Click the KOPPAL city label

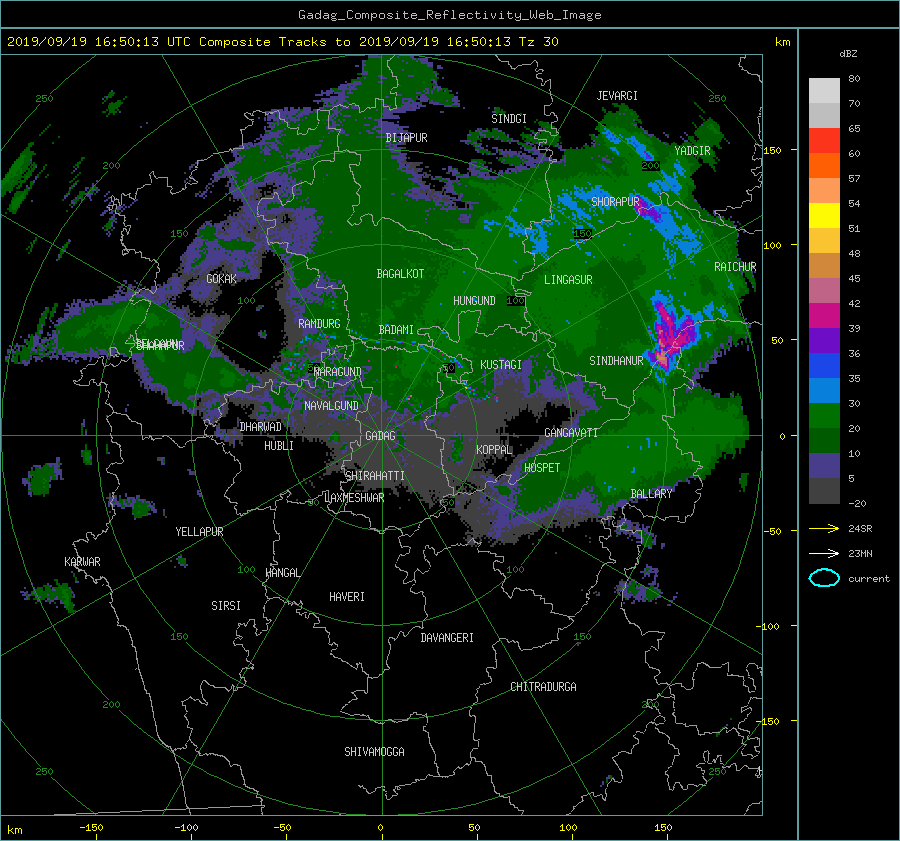pyautogui.click(x=494, y=450)
